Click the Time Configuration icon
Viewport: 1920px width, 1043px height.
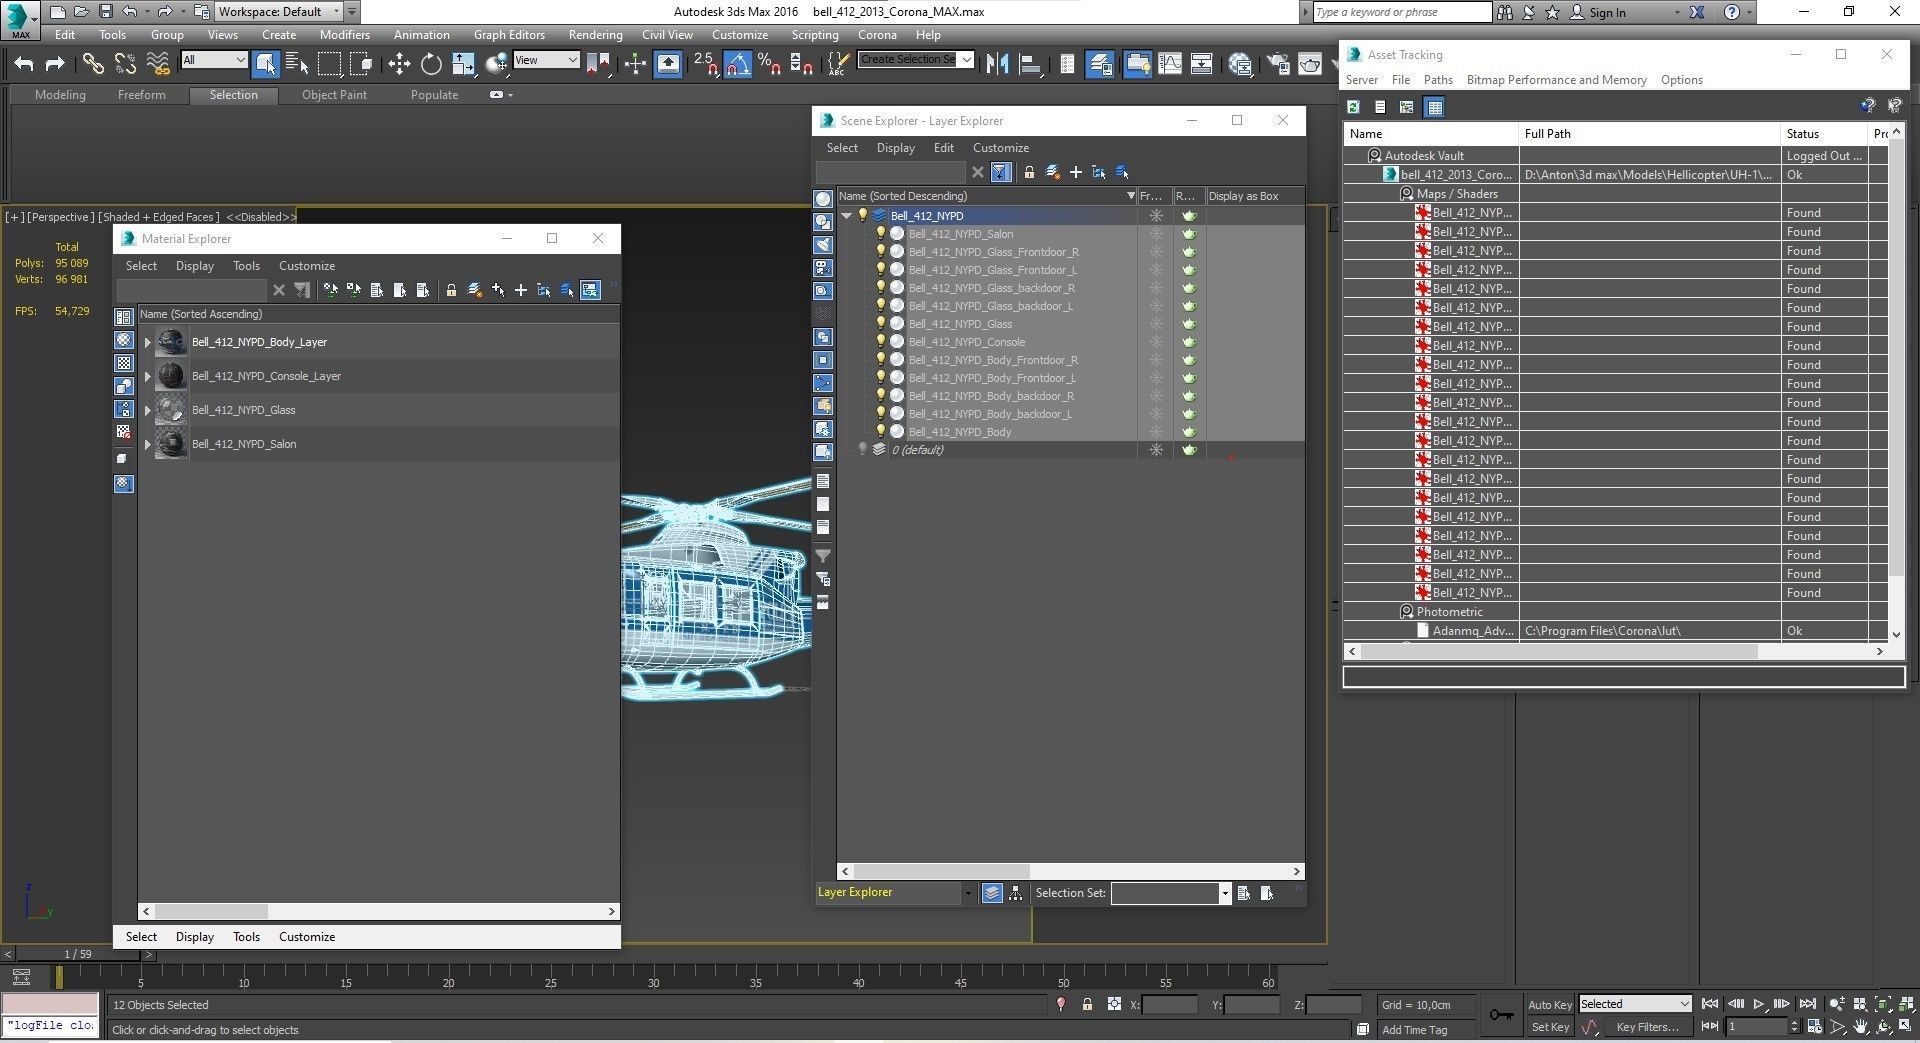tap(1814, 1026)
